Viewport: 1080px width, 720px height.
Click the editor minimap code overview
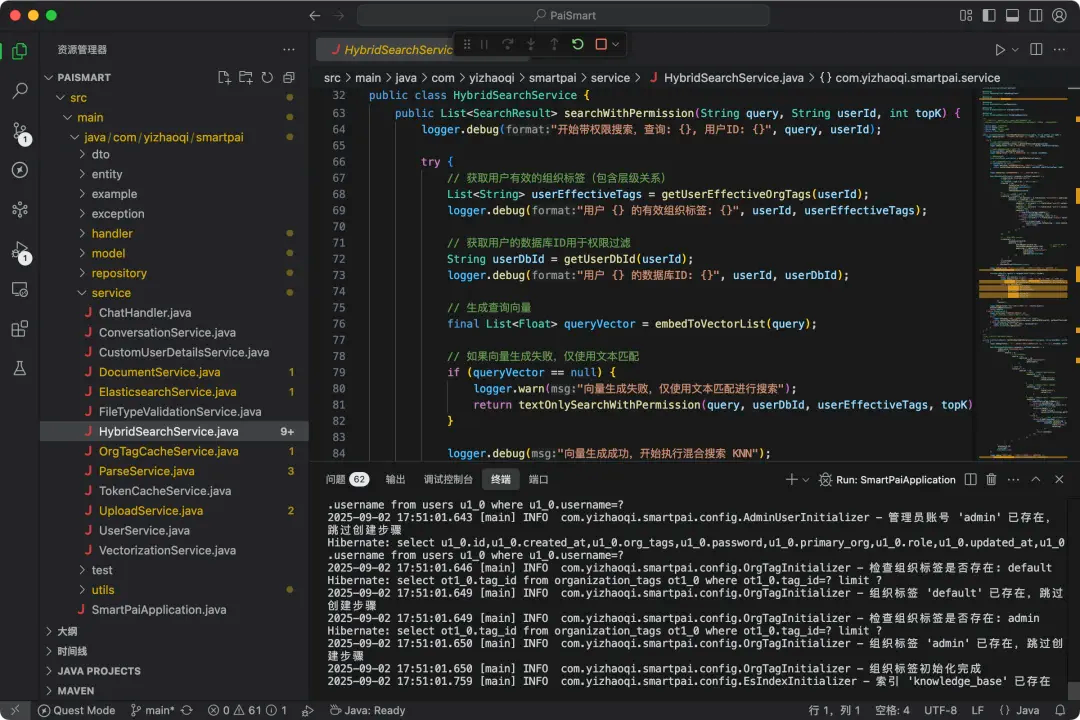(x=1020, y=200)
